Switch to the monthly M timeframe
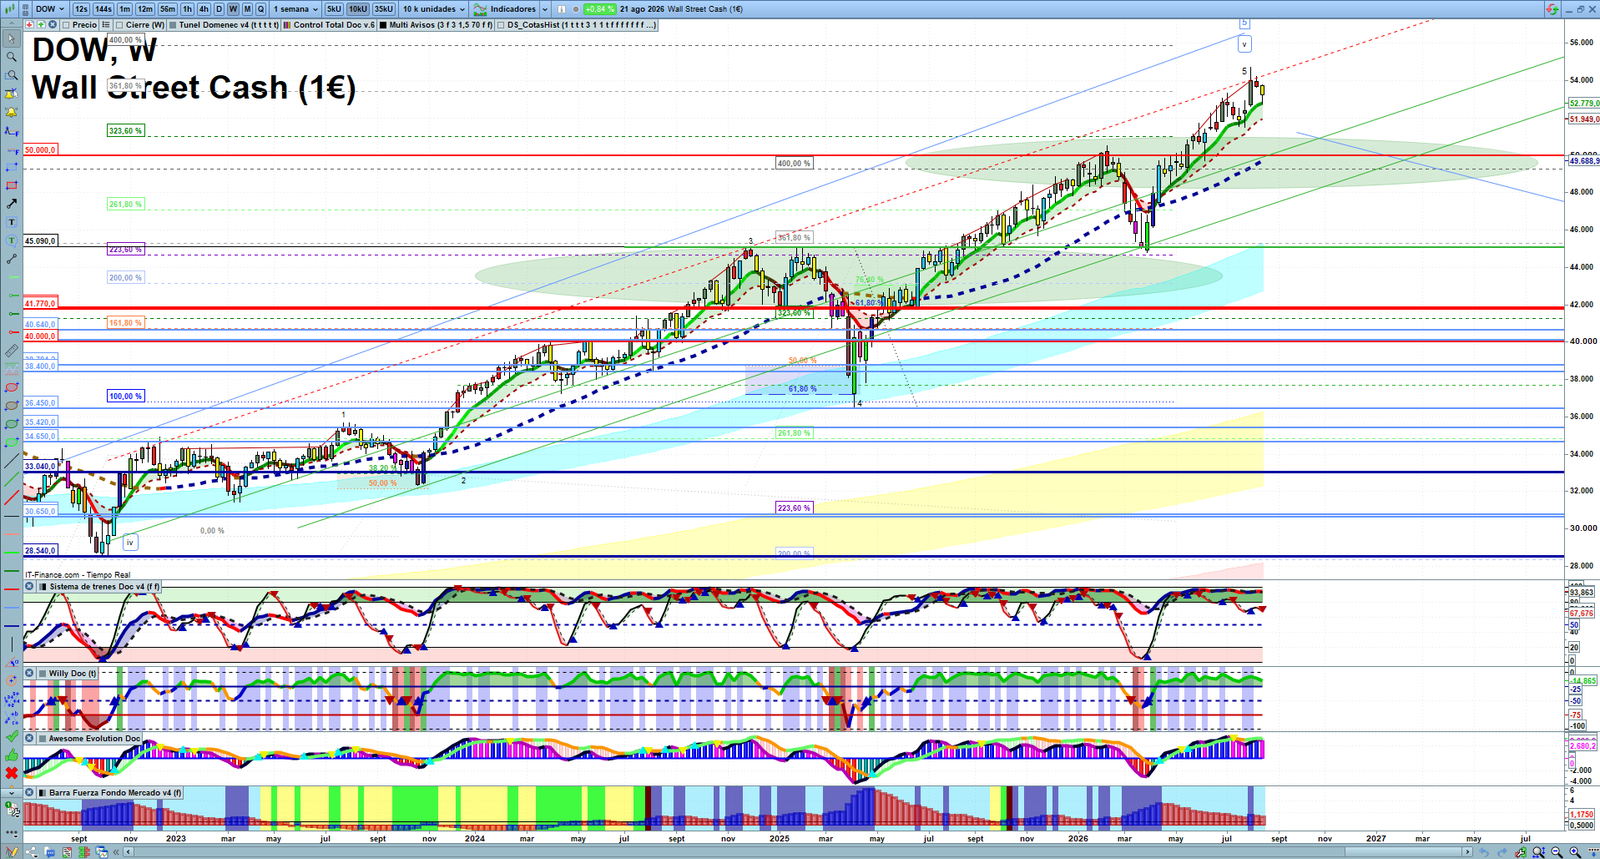This screenshot has width=1600, height=859. coord(247,9)
